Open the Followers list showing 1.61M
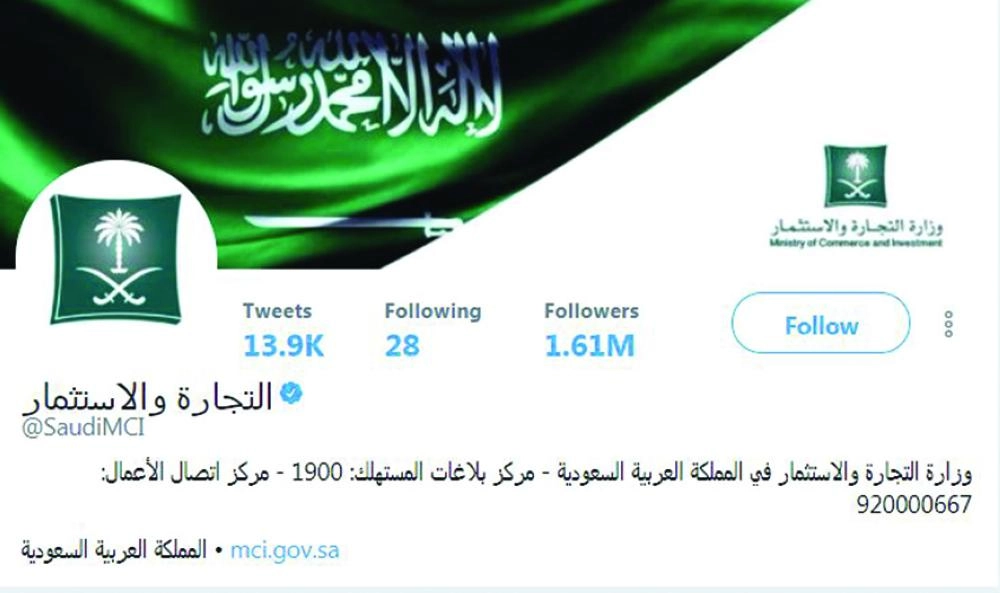Image resolution: width=1000 pixels, height=593 pixels. coord(589,346)
